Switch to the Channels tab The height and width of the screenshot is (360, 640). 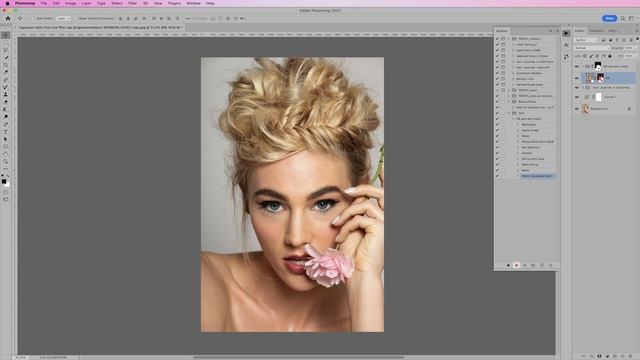point(596,31)
